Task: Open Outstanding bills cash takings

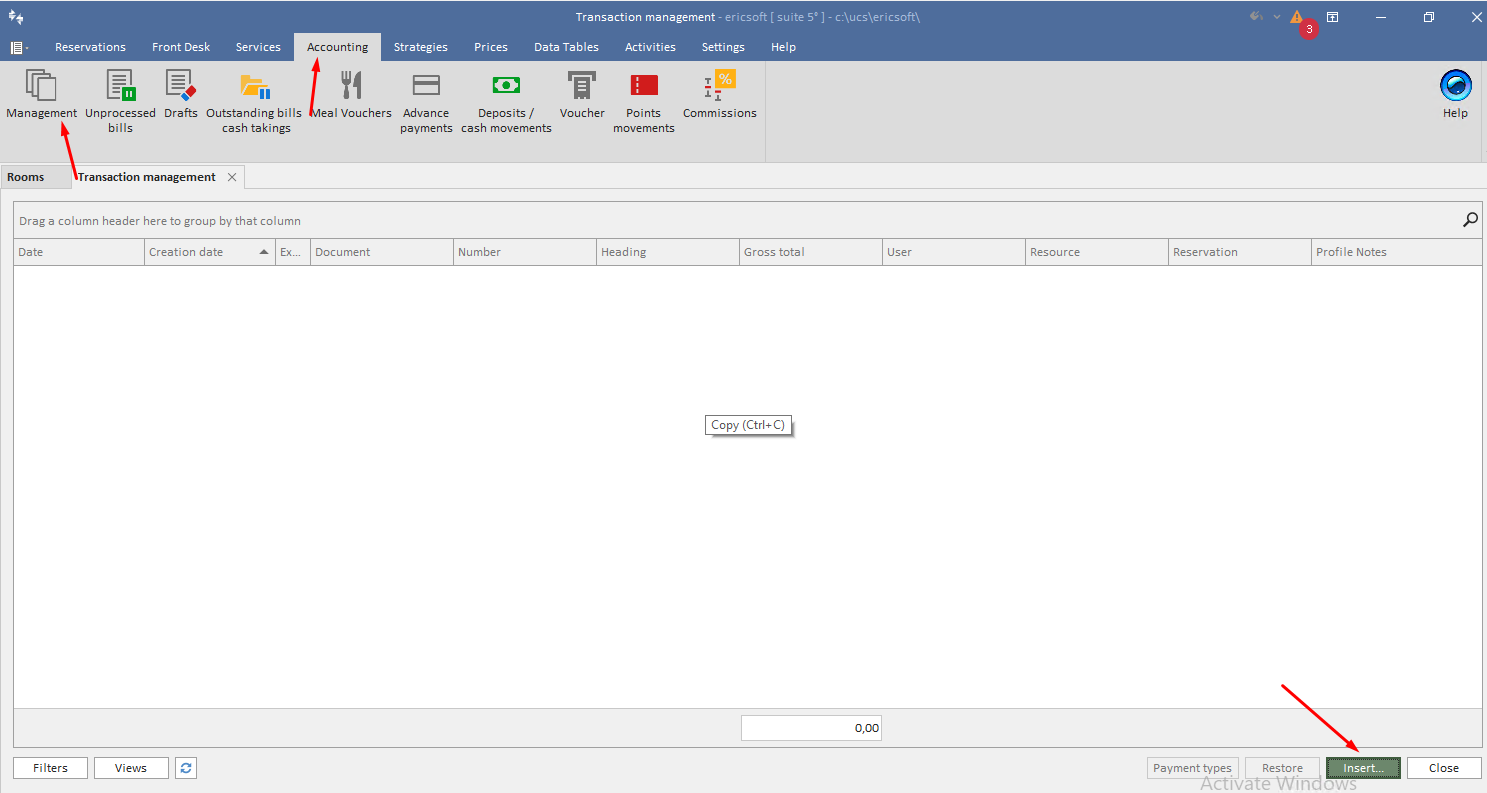Action: point(254,102)
